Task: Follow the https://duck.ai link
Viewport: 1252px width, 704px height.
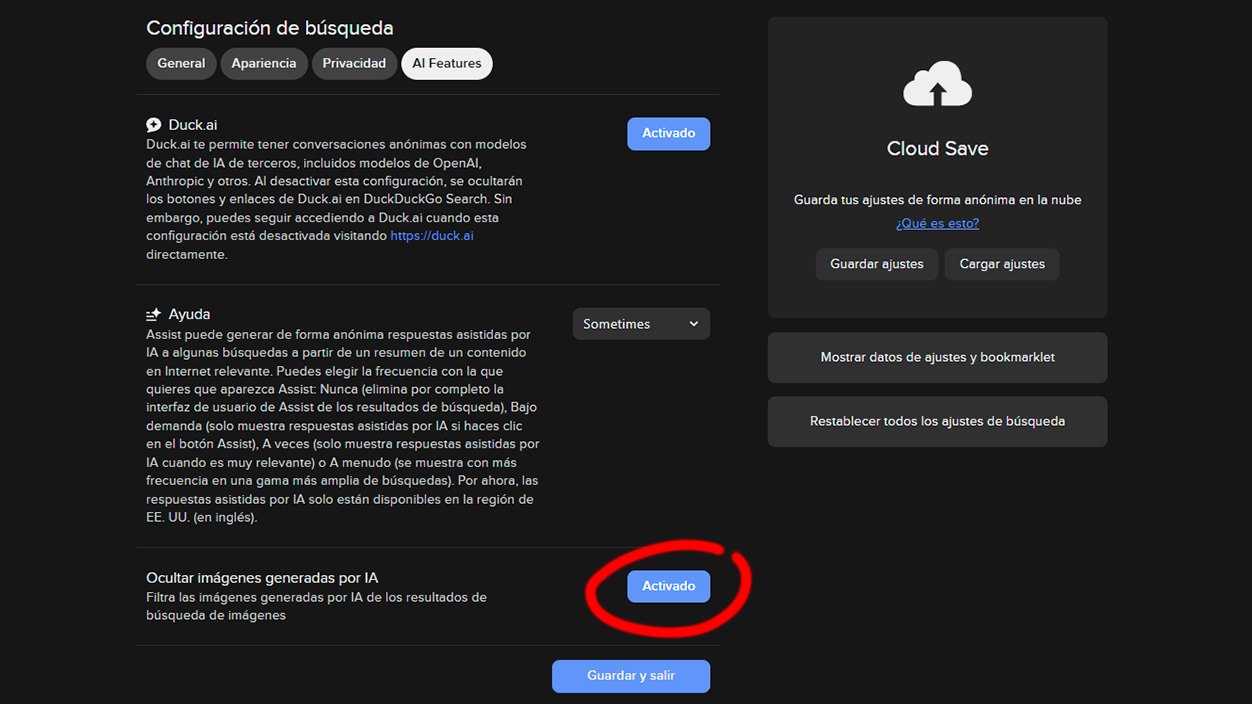Action: (x=432, y=236)
